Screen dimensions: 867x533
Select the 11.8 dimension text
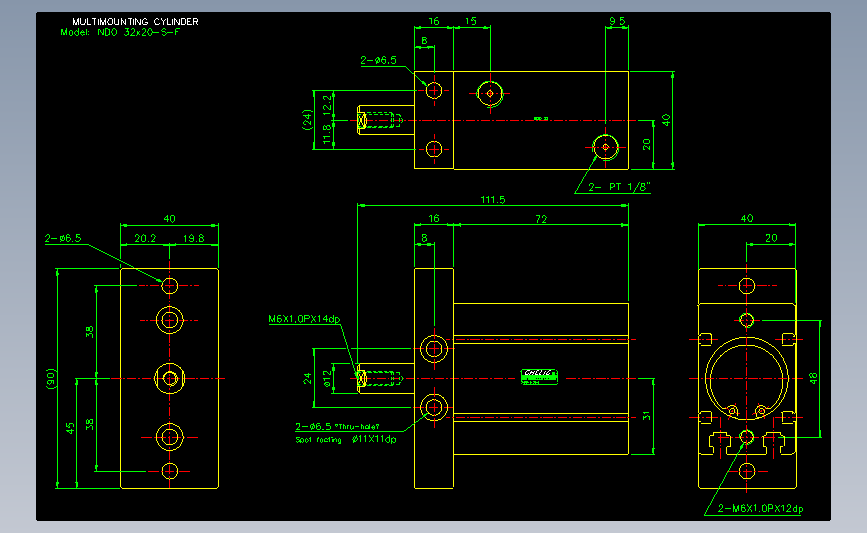327,134
